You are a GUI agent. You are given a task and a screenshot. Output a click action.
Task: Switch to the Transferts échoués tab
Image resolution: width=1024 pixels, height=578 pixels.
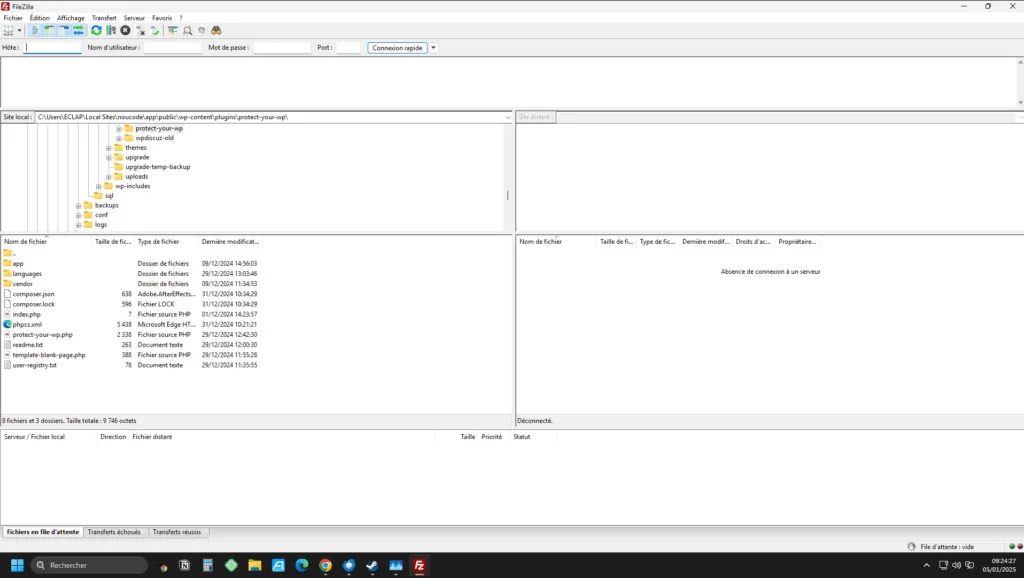(x=117, y=532)
